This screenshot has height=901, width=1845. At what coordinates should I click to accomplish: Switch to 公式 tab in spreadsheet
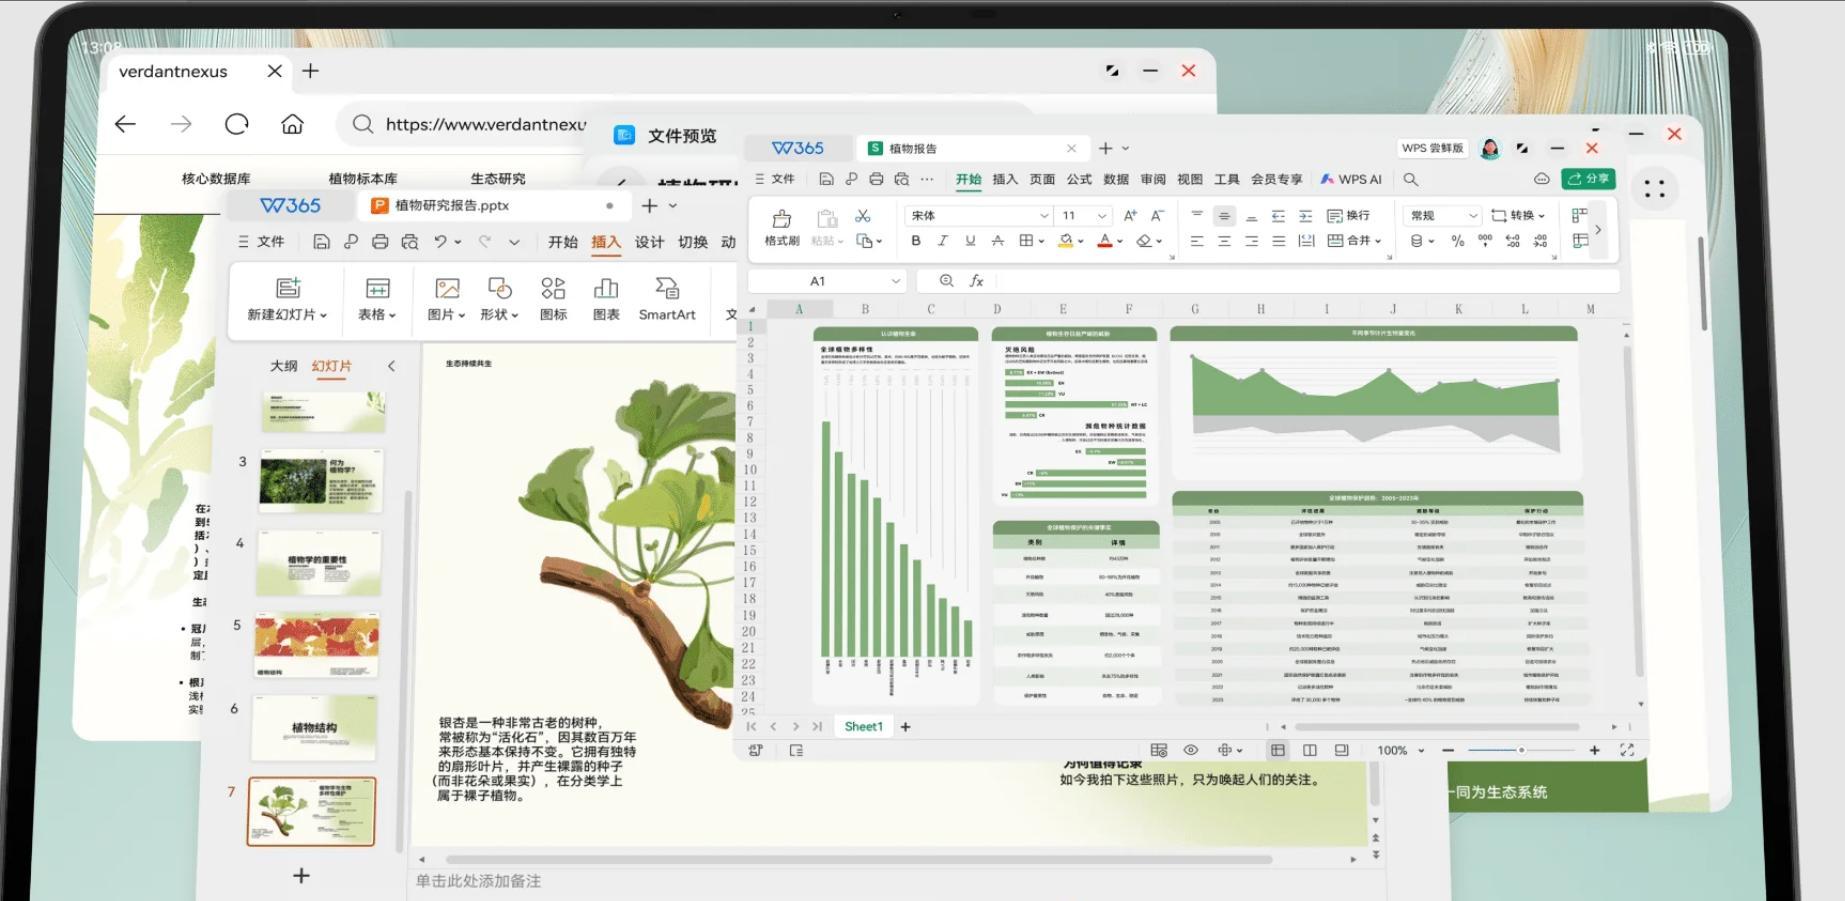point(1079,179)
